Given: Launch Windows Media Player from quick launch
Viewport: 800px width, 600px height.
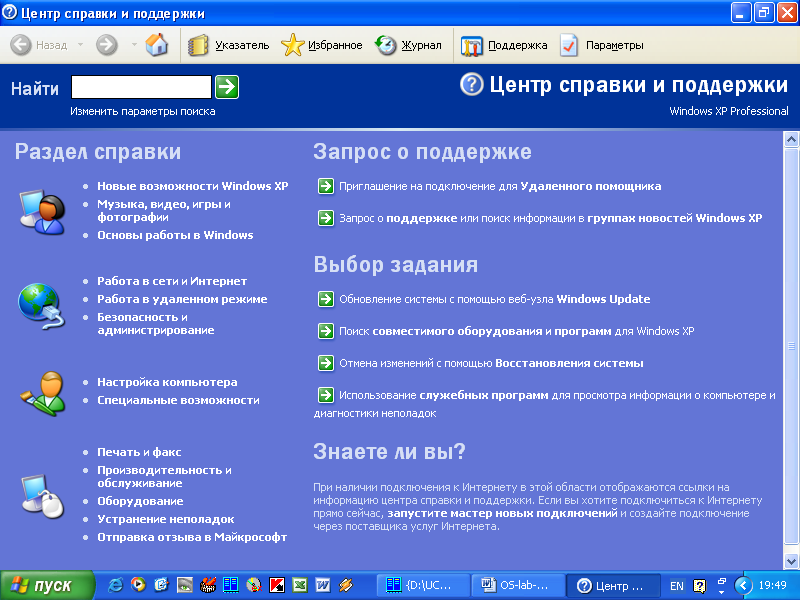Looking at the screenshot, I should pos(138,585).
